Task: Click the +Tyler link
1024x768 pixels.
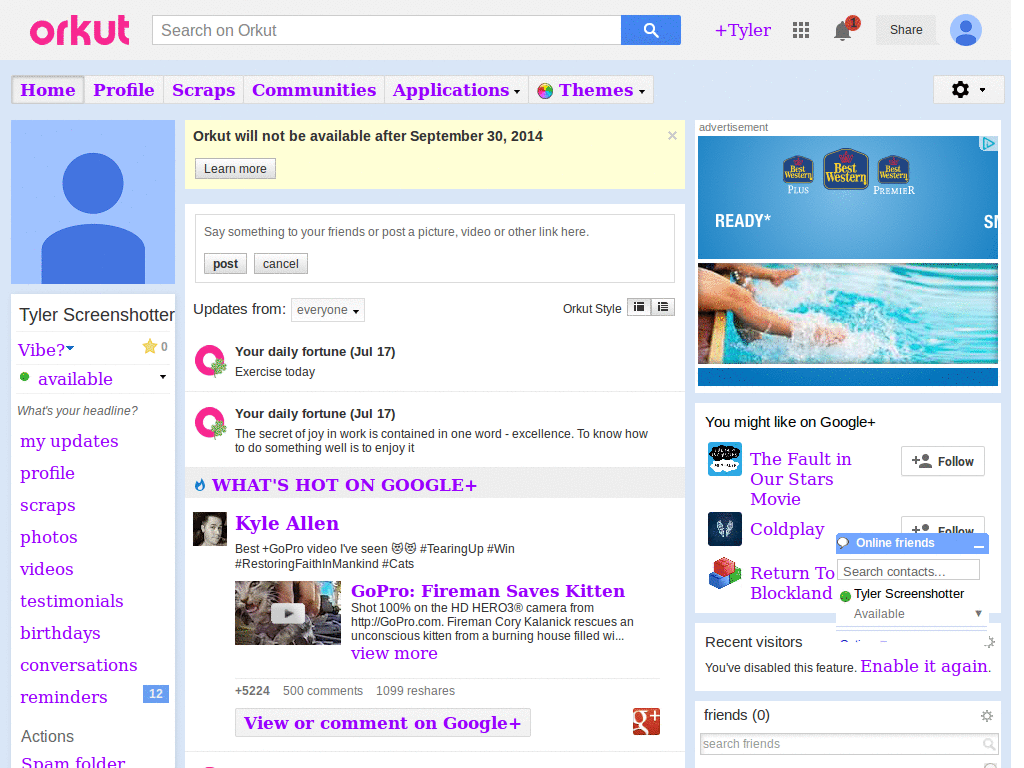Action: coord(743,30)
